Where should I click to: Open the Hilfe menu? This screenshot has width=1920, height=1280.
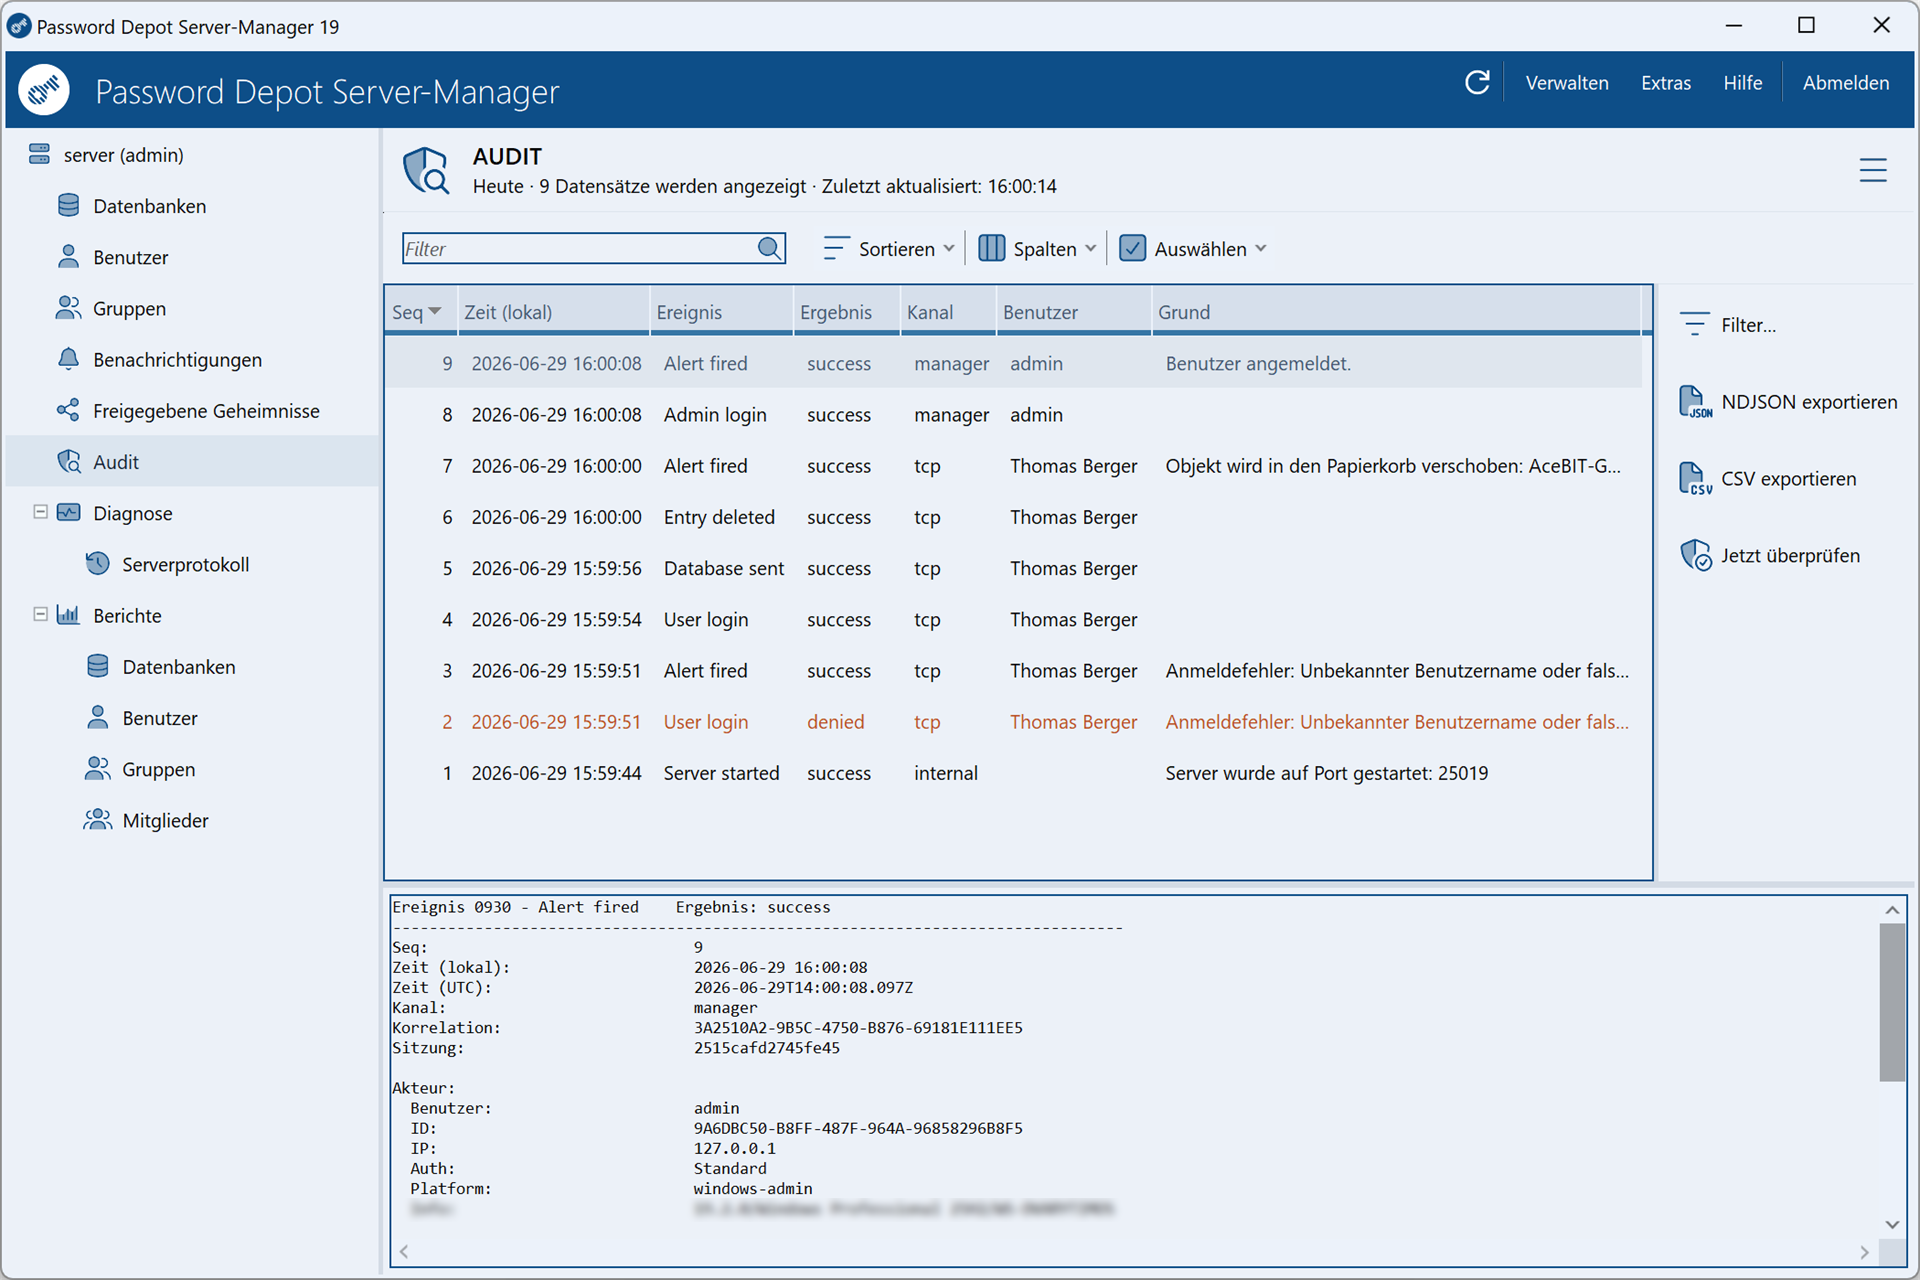click(x=1743, y=83)
